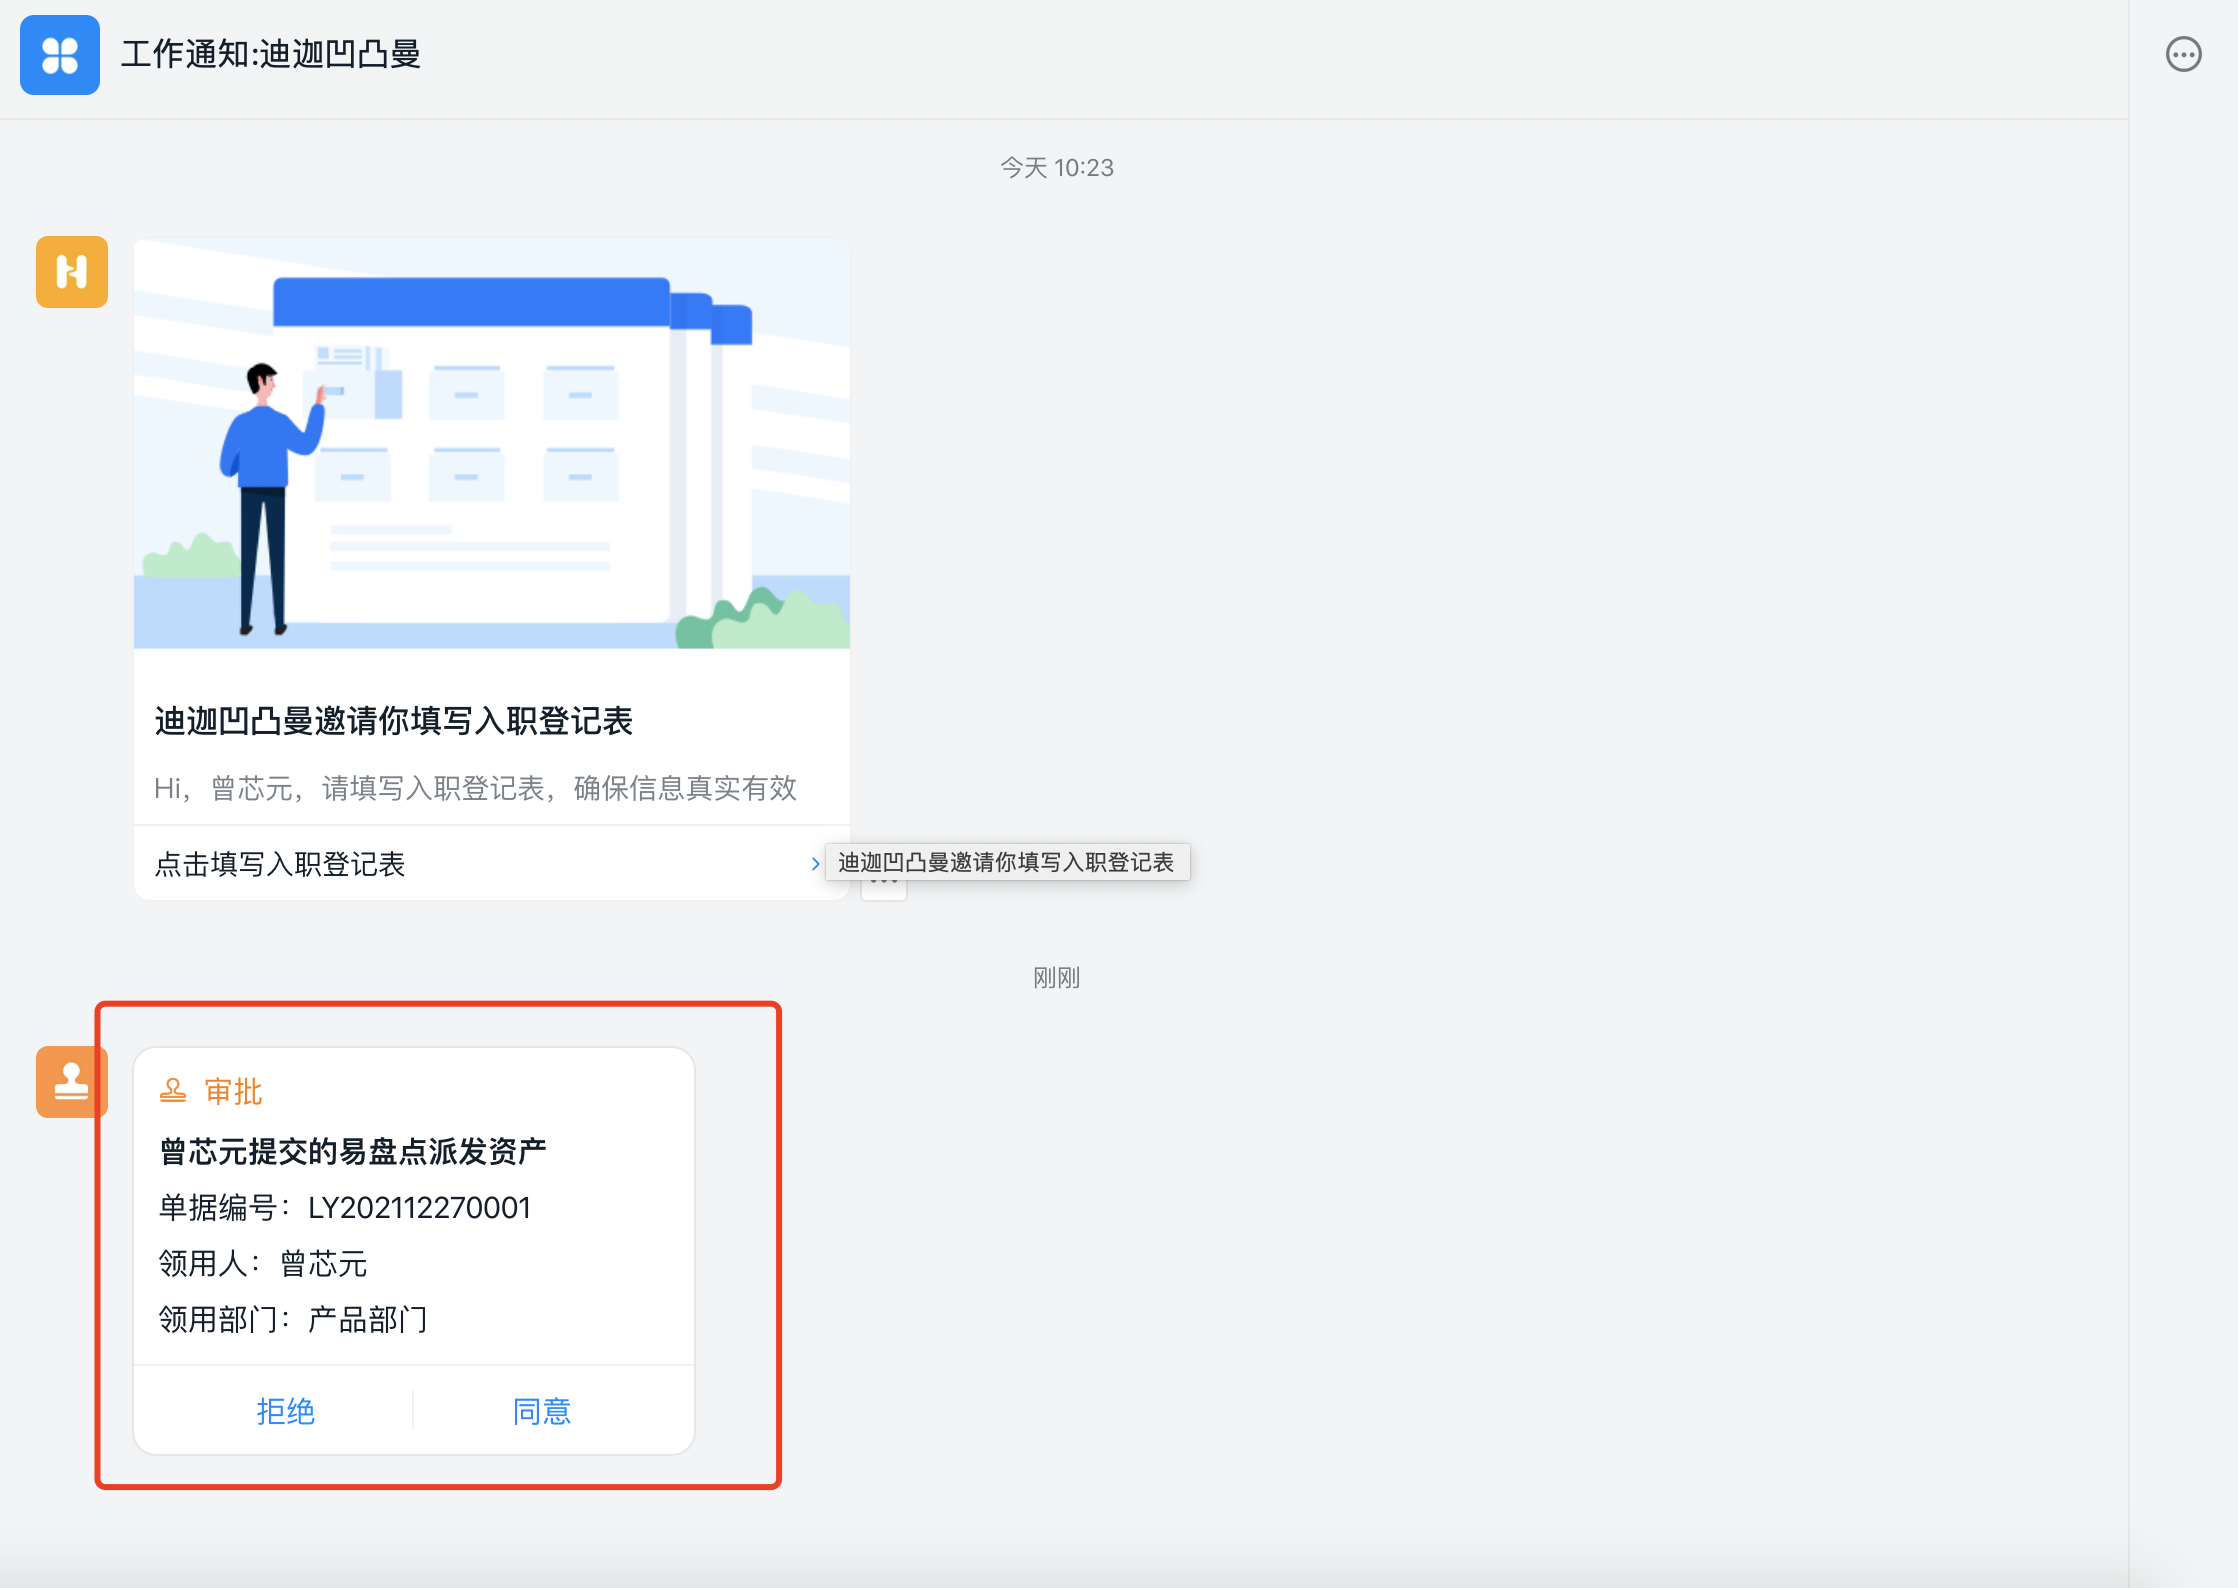Click the 同意 button
Image resolution: width=2238 pixels, height=1588 pixels.
(541, 1411)
